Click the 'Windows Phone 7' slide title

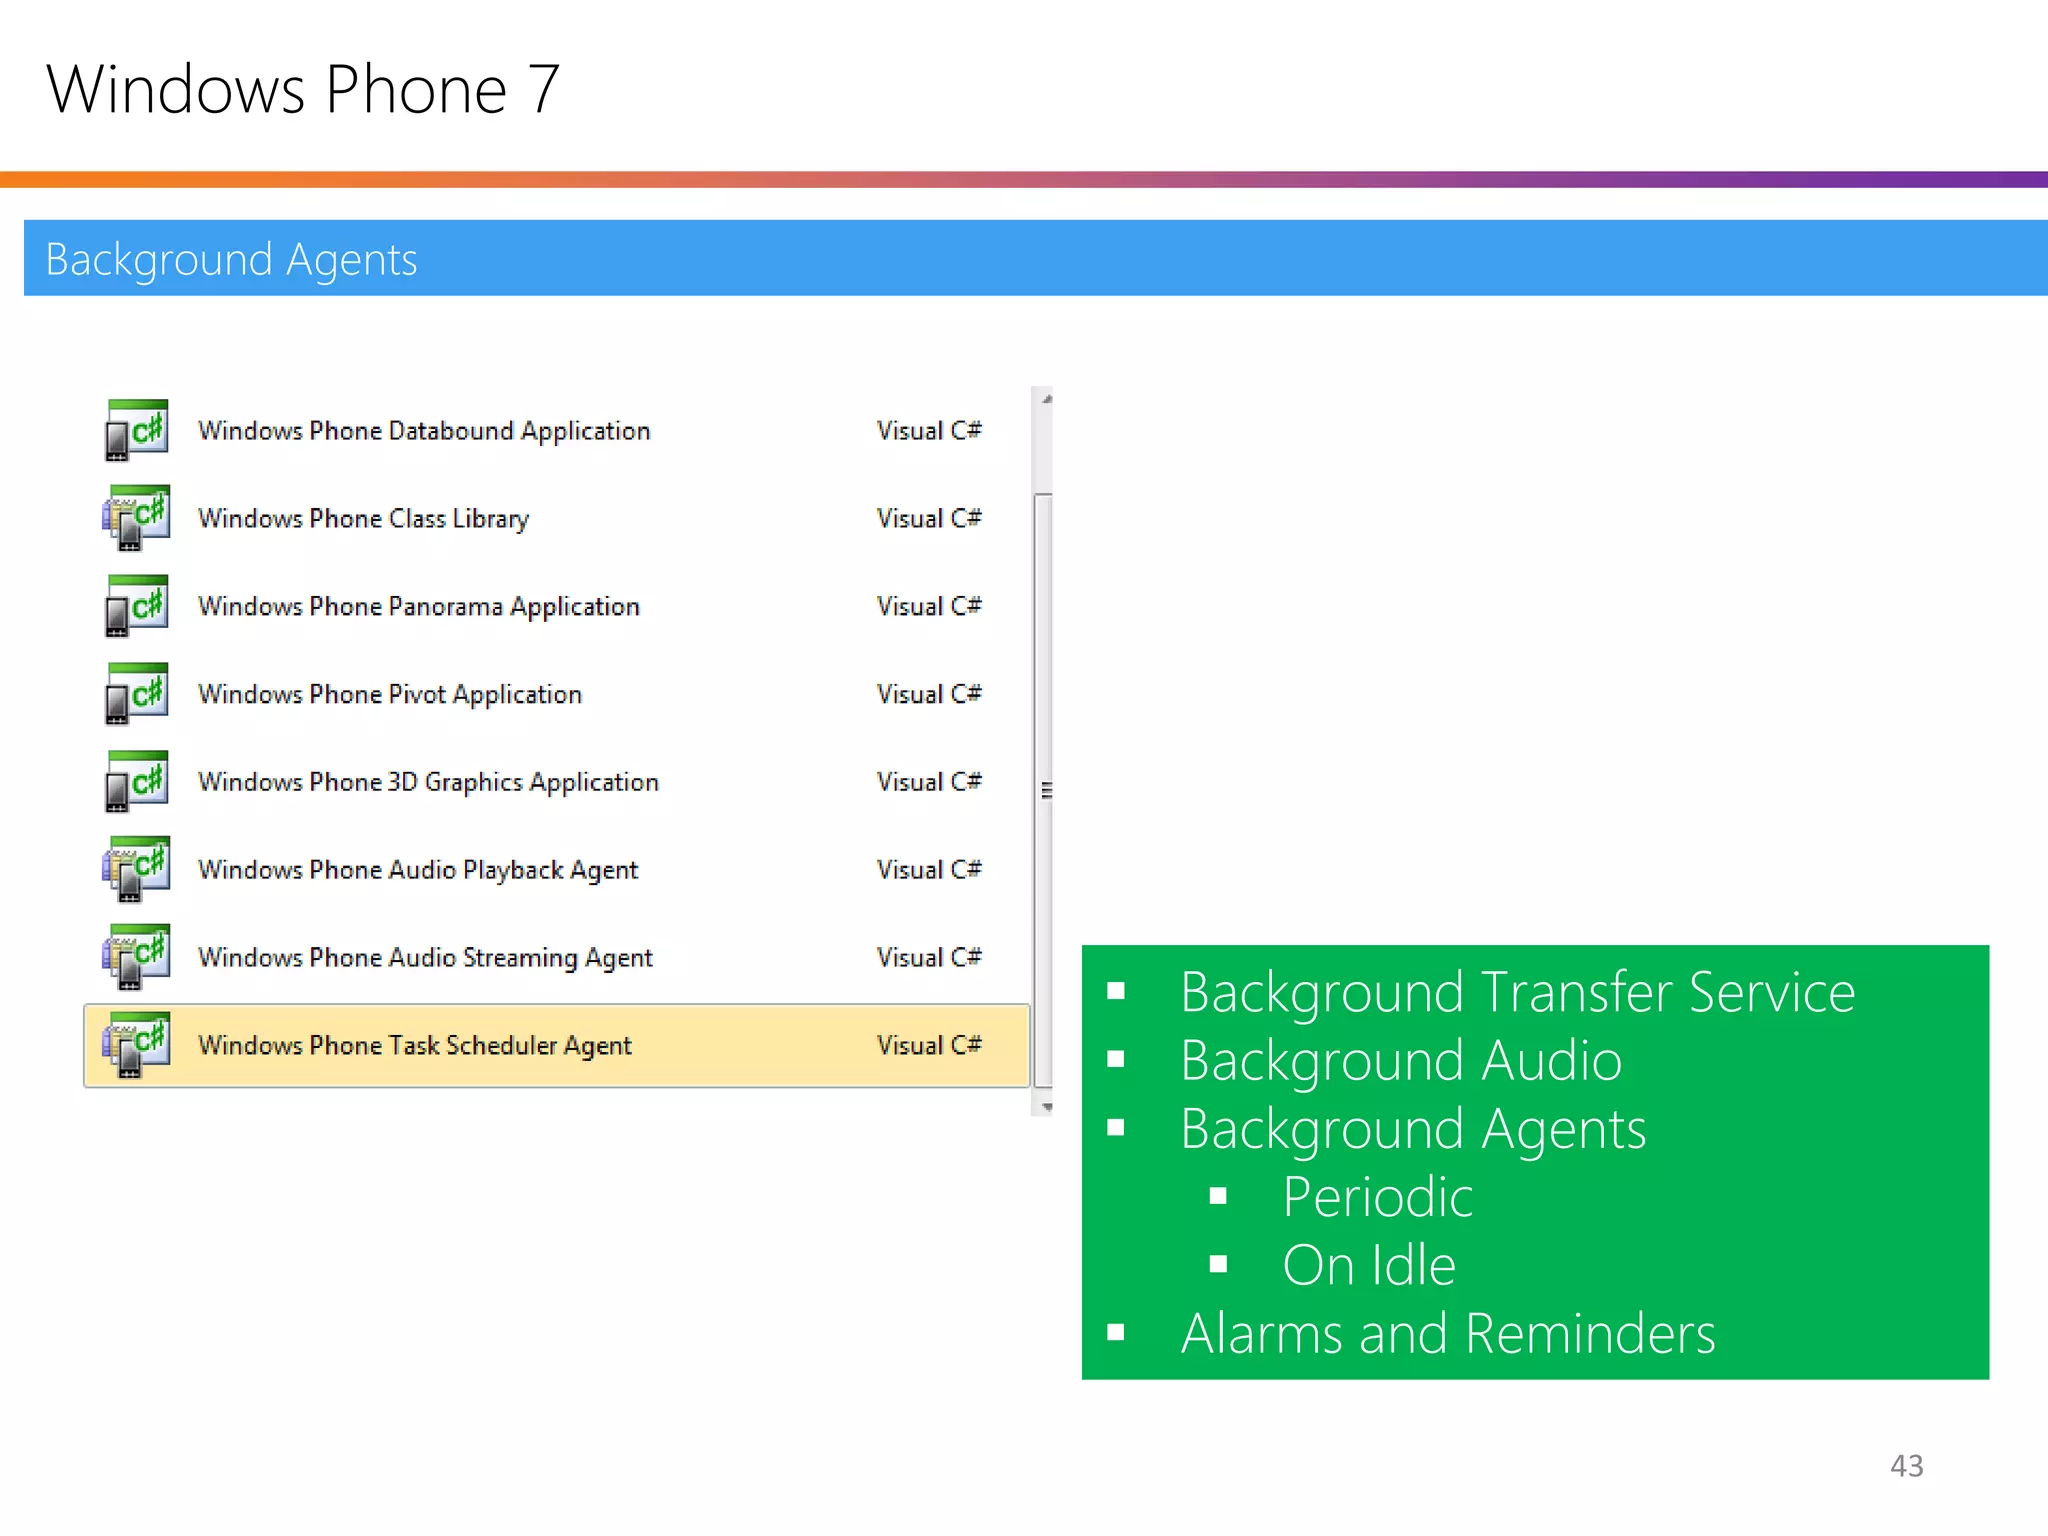(x=302, y=89)
